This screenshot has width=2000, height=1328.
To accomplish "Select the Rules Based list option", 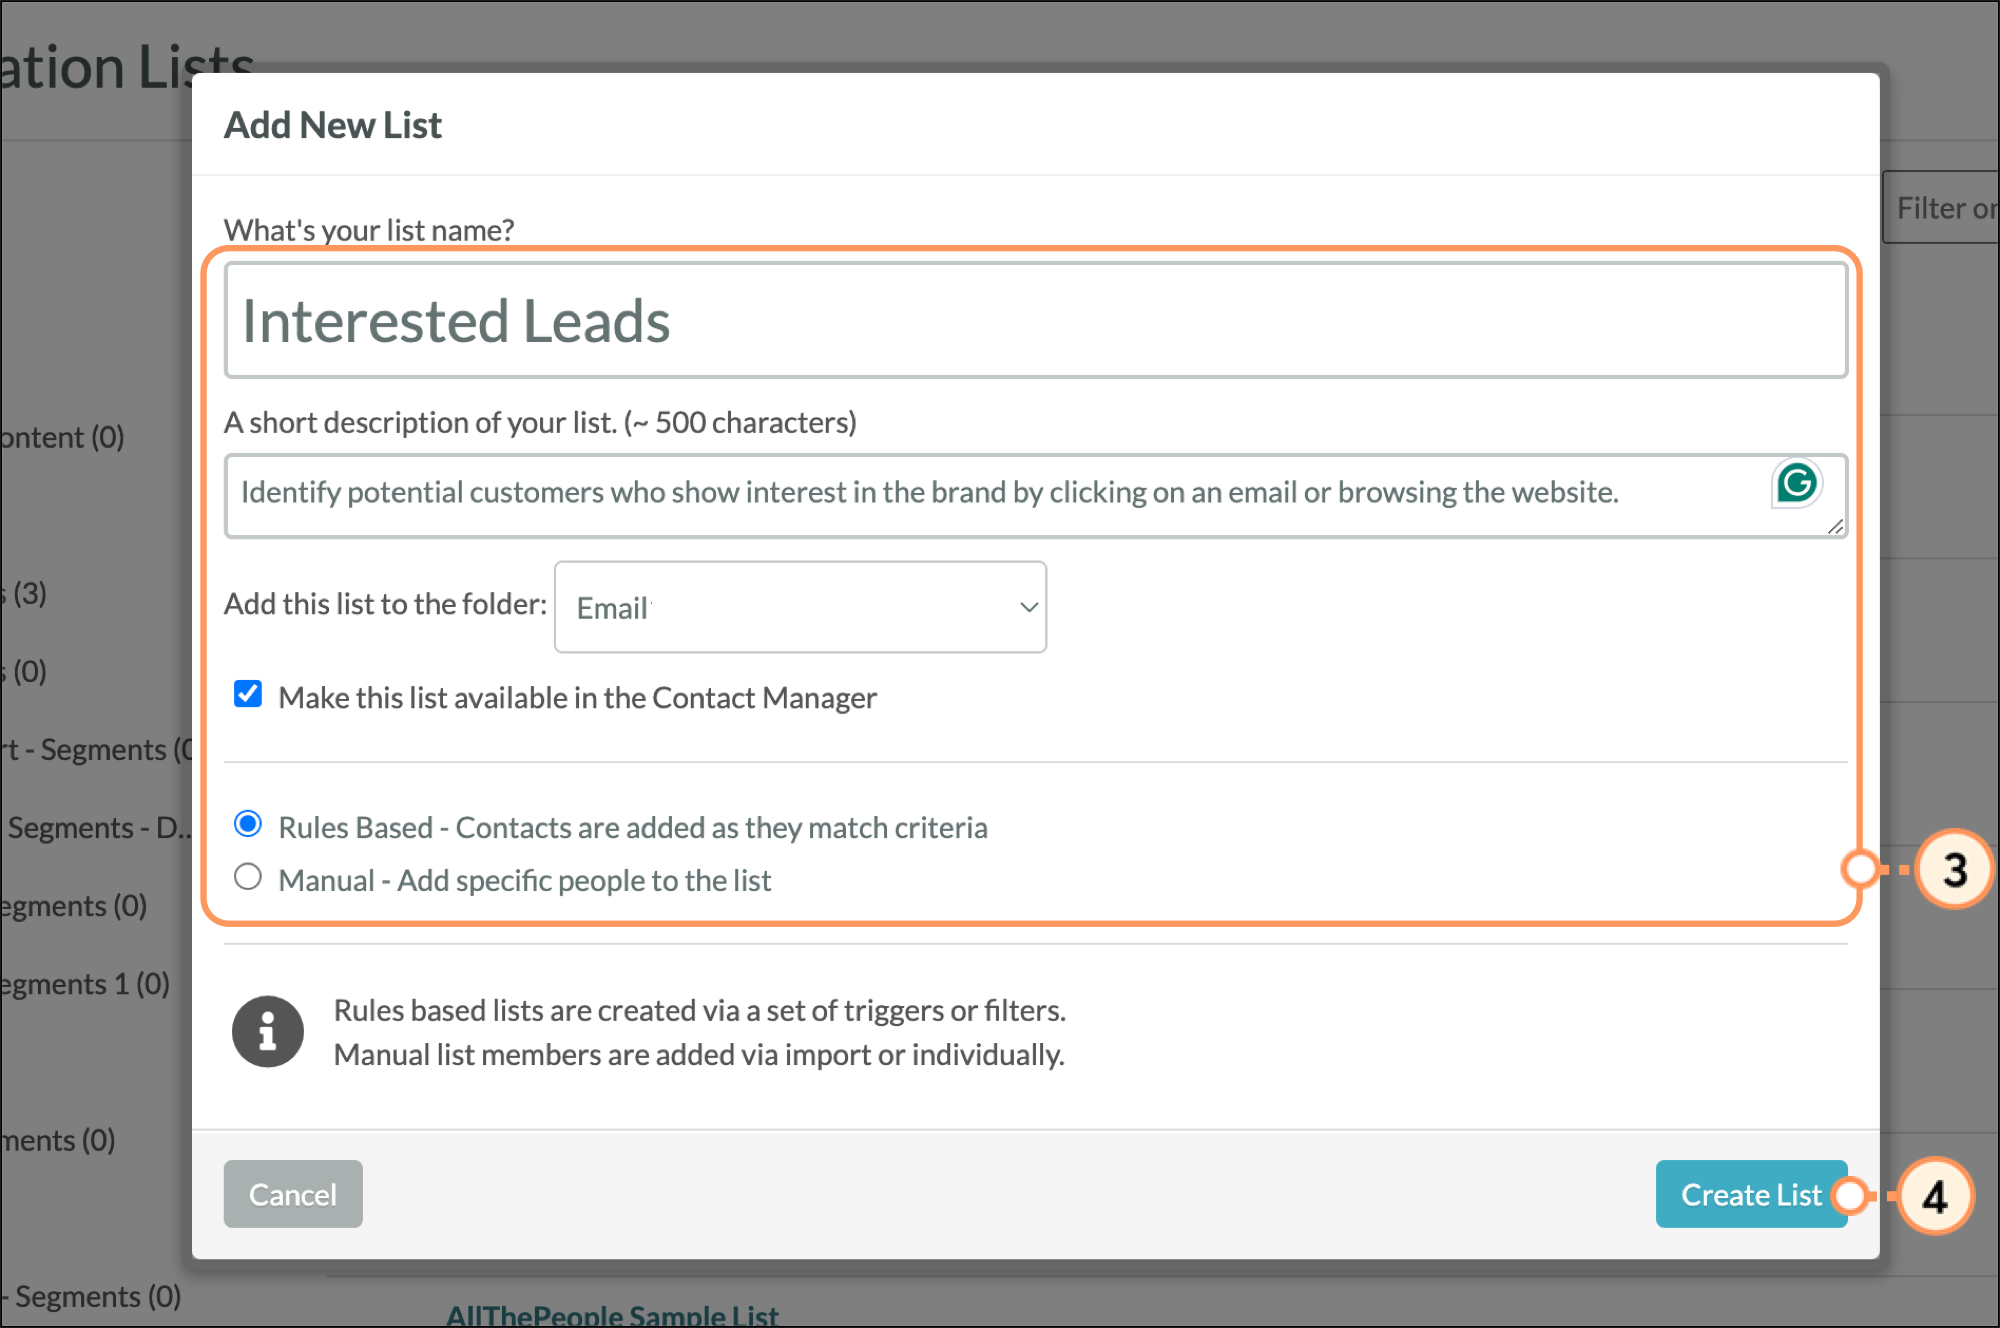I will 248,825.
